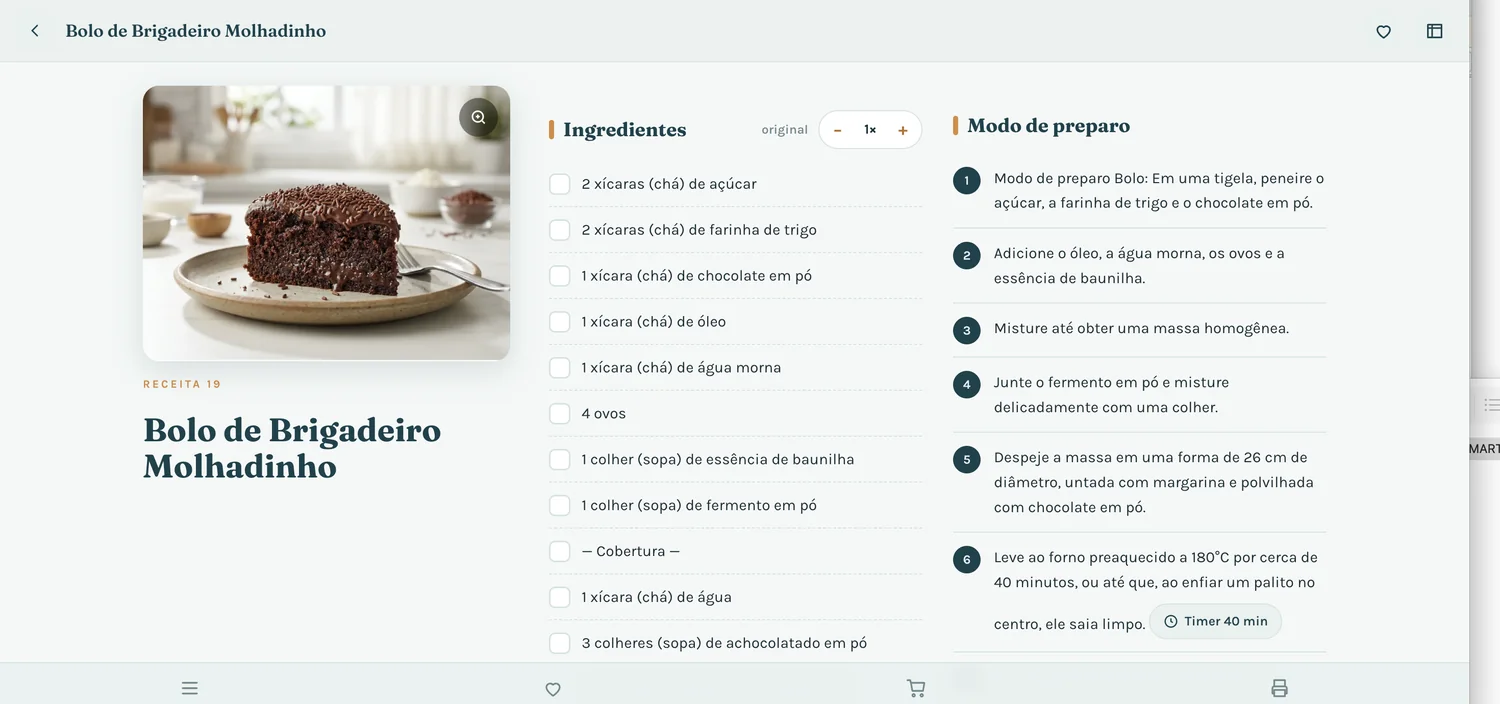The width and height of the screenshot is (1500, 704).
Task: Select step 6 number badge
Action: click(966, 560)
